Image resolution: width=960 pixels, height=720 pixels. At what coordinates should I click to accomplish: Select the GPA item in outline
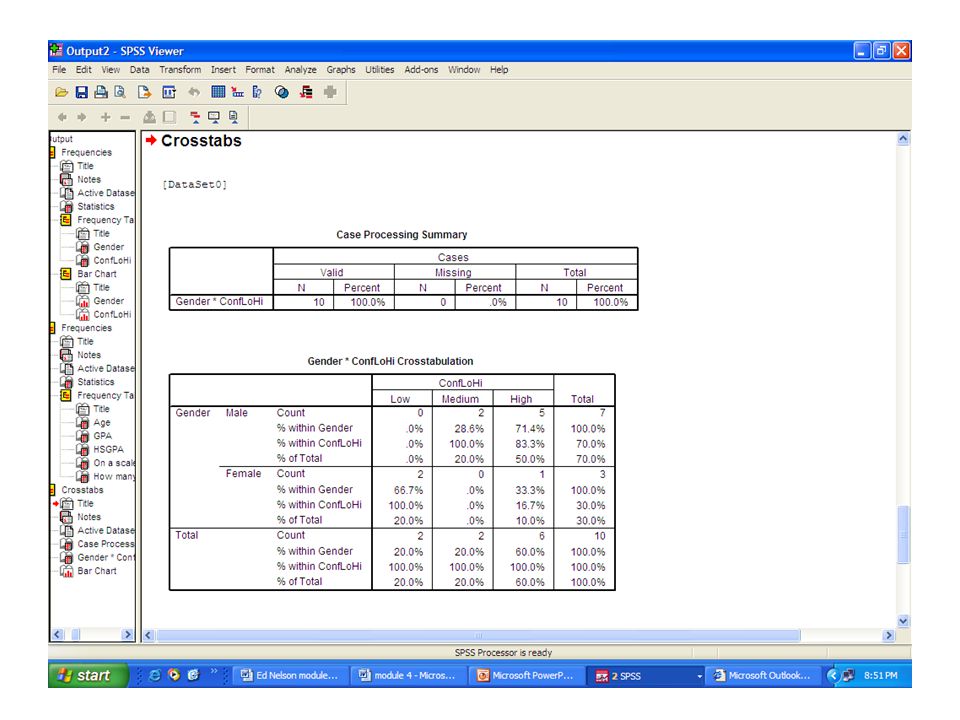[94, 436]
